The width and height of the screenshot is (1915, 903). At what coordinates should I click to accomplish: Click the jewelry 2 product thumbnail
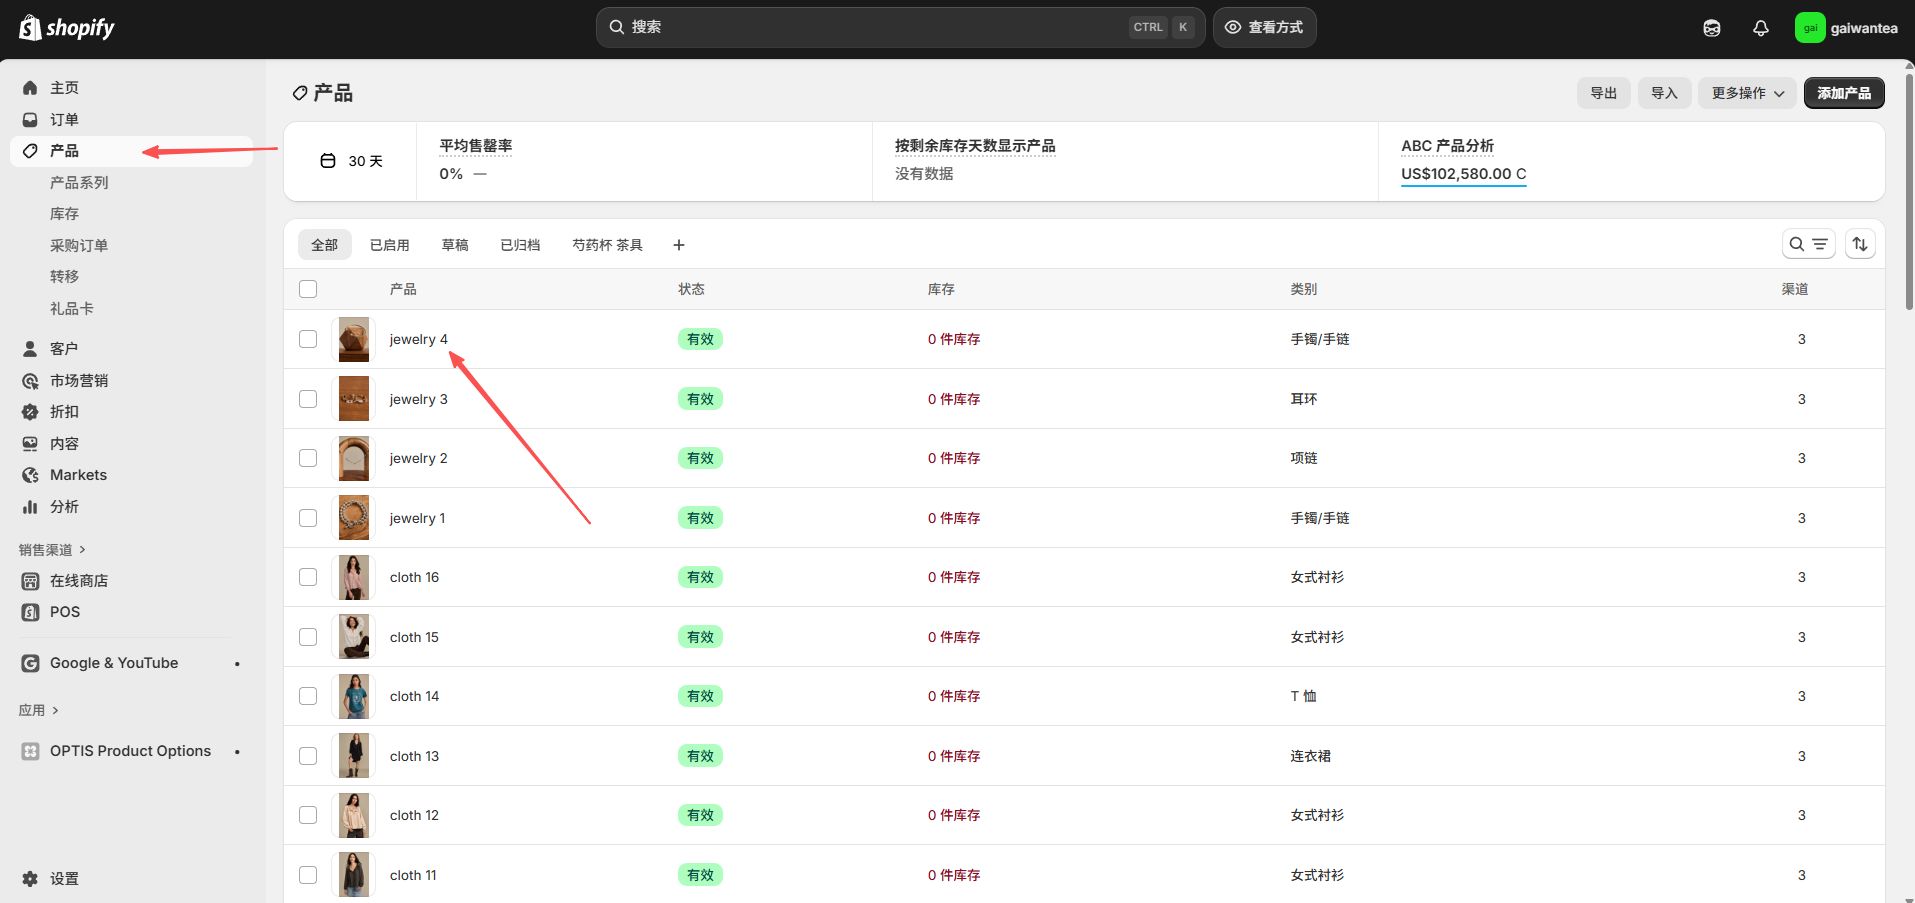354,458
